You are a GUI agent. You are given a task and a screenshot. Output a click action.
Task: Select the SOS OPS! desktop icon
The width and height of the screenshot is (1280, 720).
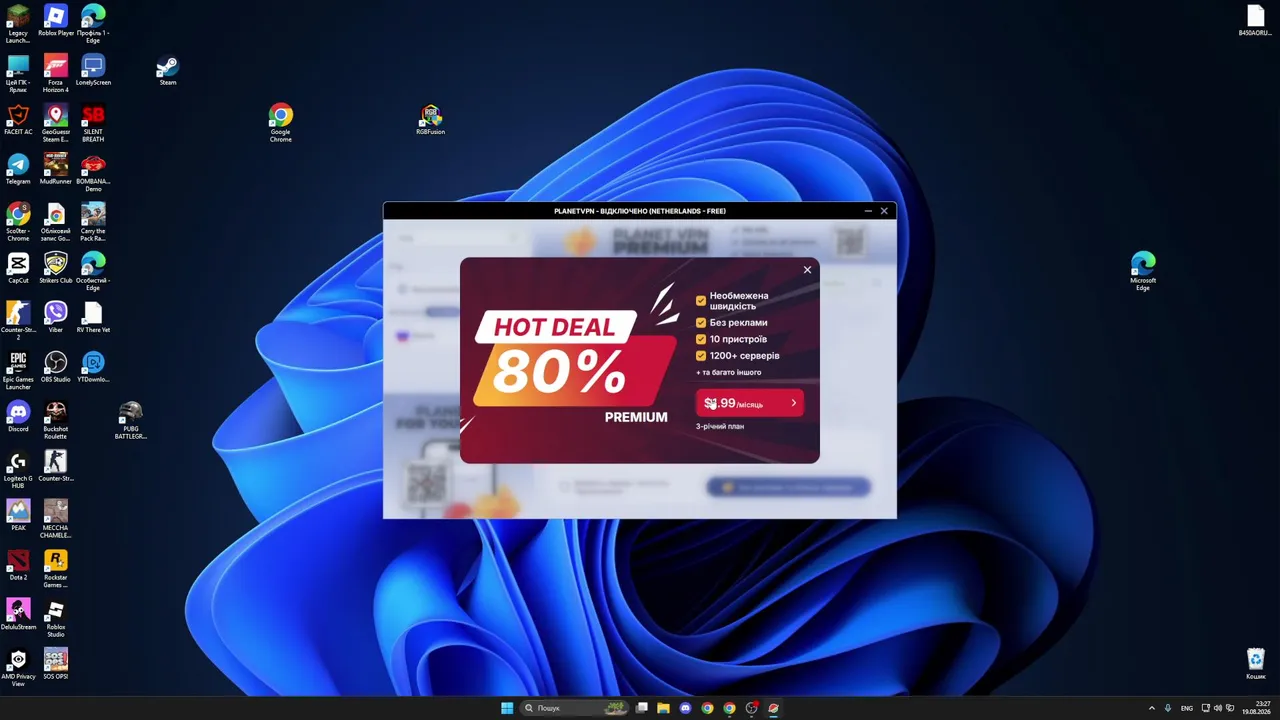(x=56, y=664)
